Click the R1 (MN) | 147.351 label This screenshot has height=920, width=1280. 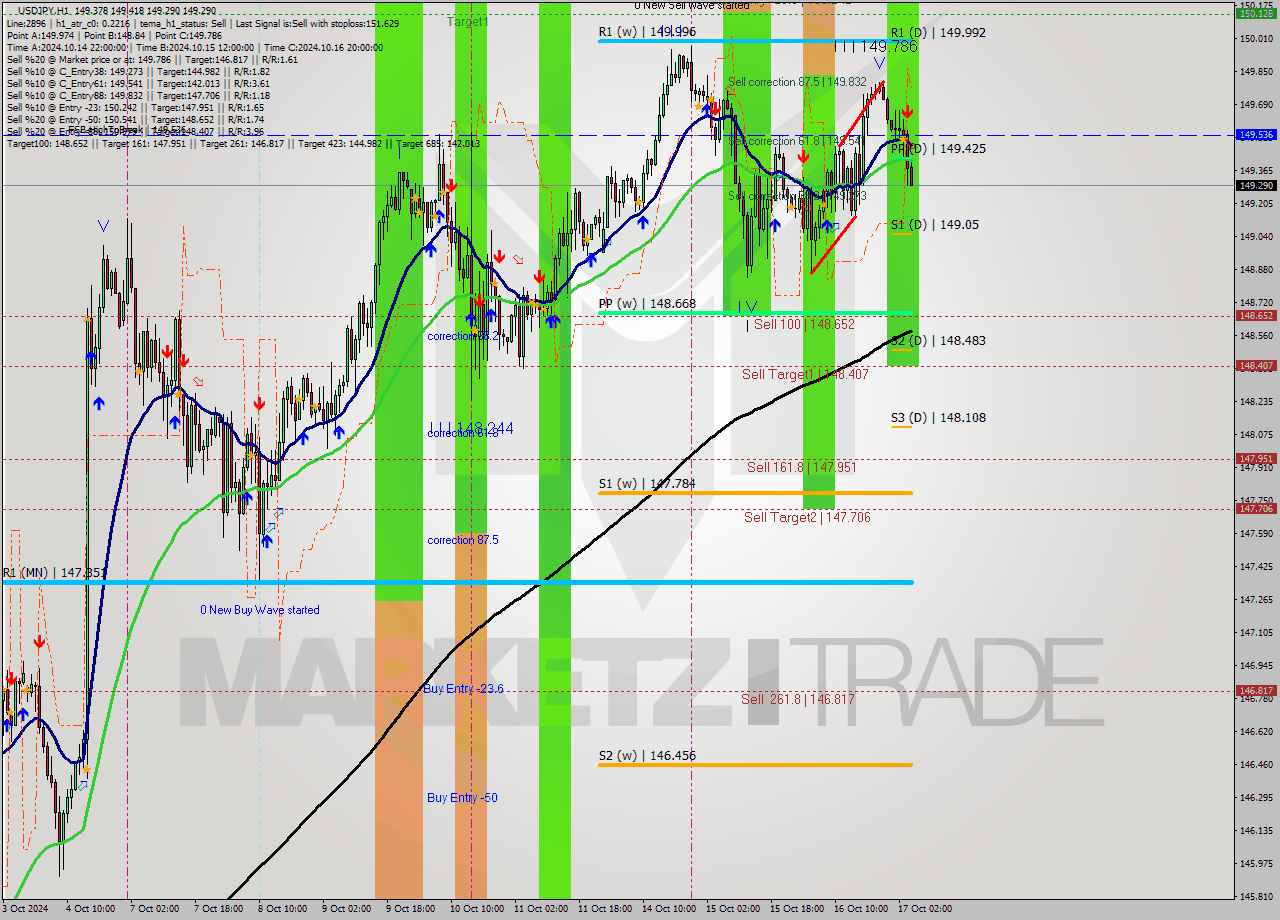54,573
